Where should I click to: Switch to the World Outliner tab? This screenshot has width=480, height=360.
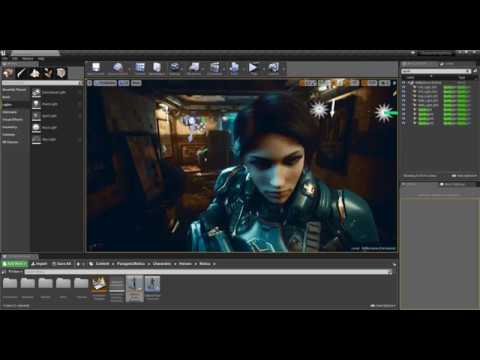pyautogui.click(x=420, y=63)
